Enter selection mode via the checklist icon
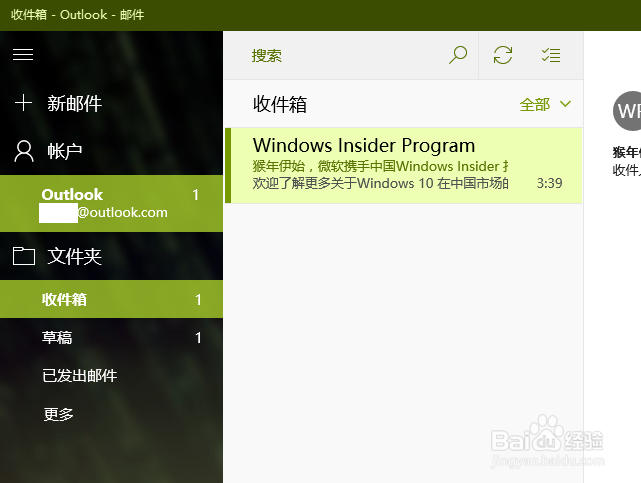The width and height of the screenshot is (641, 483). (551, 55)
